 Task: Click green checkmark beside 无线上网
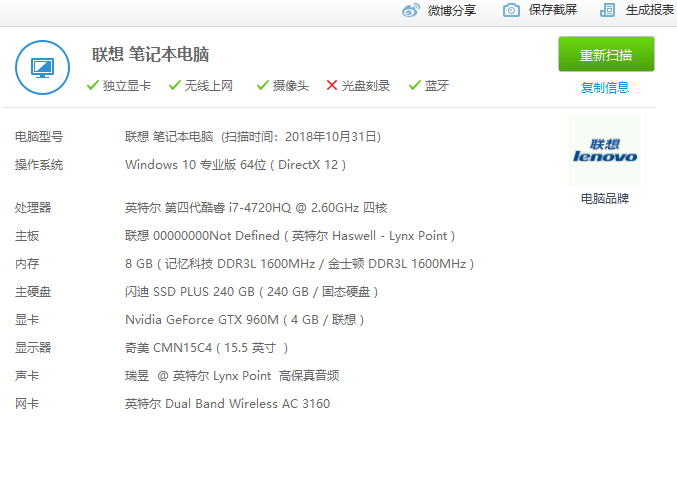click(175, 85)
